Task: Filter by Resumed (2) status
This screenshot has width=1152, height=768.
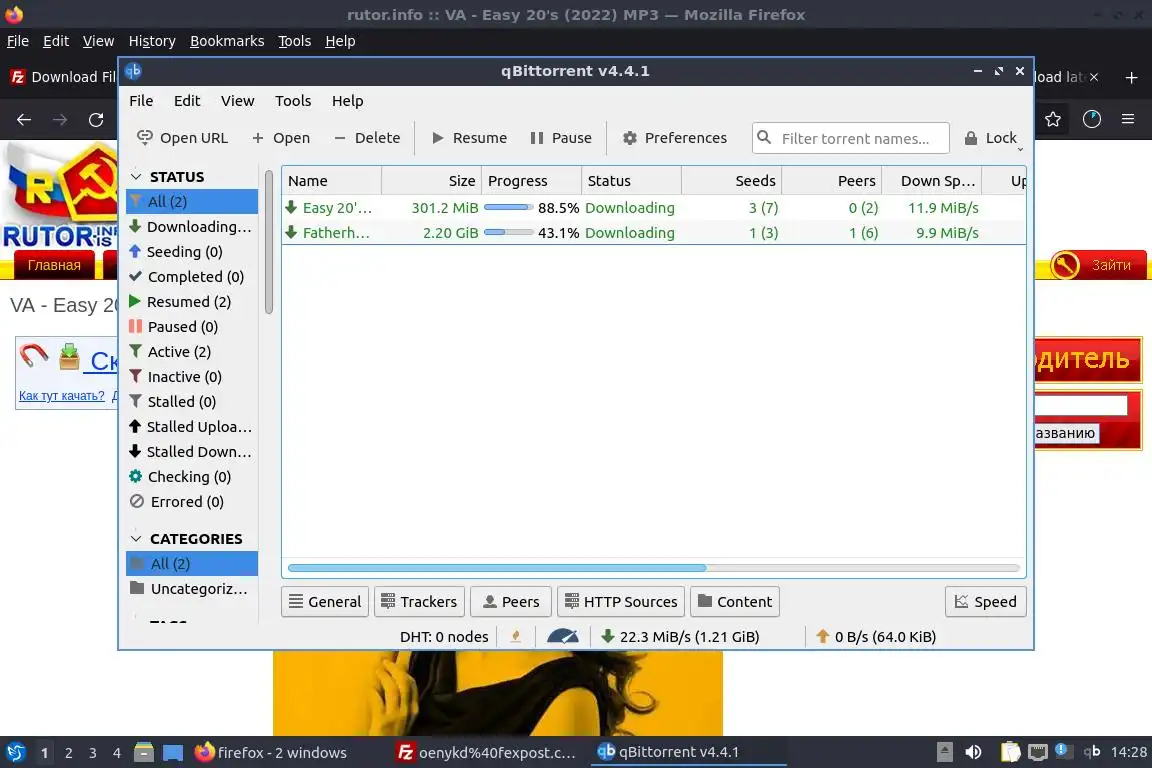Action: 192,301
